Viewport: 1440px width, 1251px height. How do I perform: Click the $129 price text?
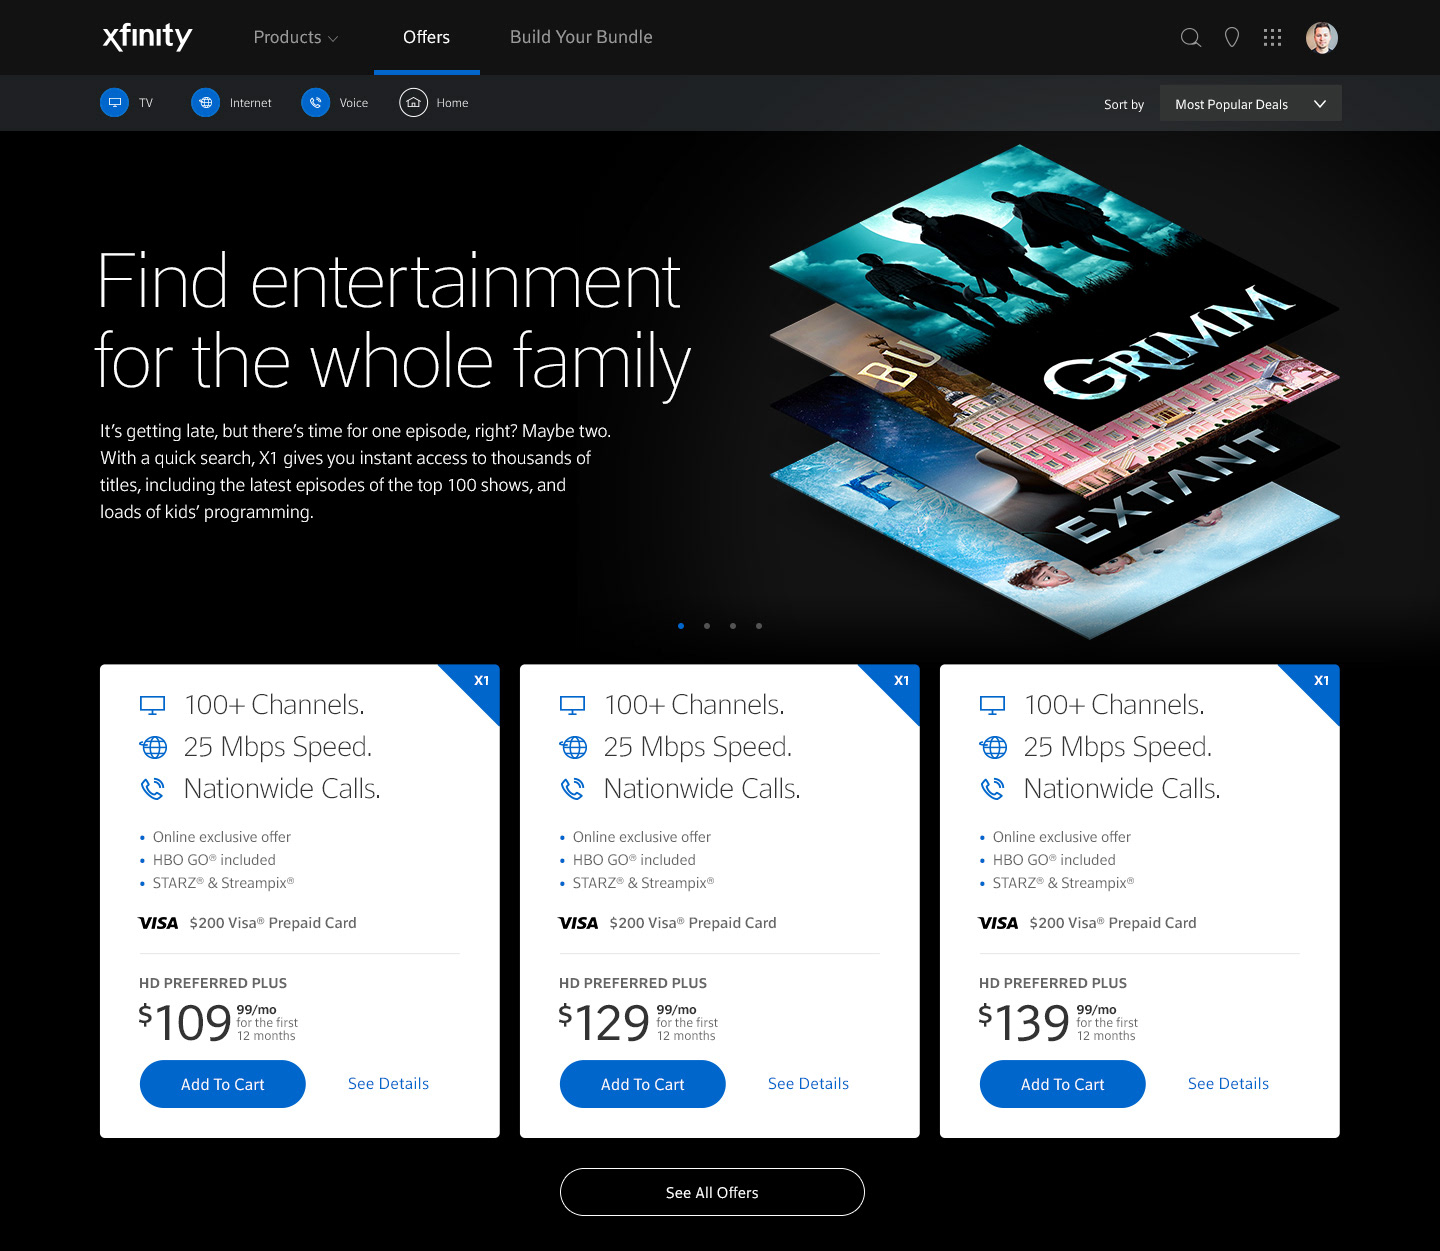click(x=605, y=1022)
